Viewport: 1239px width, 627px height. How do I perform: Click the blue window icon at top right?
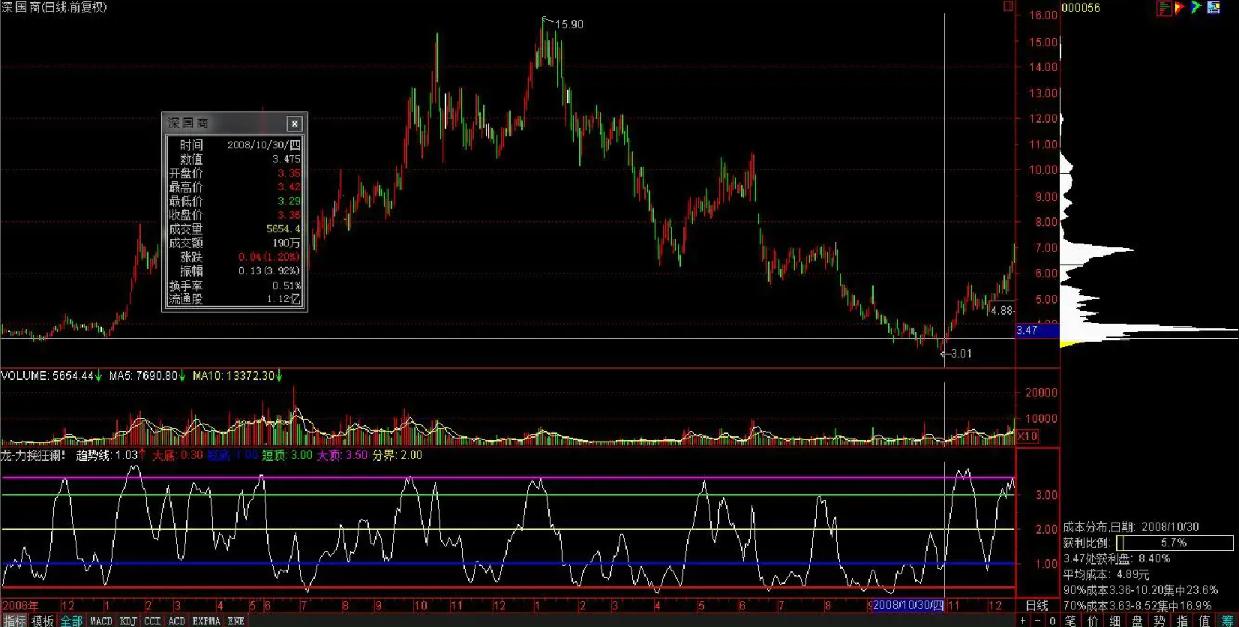pos(1213,7)
